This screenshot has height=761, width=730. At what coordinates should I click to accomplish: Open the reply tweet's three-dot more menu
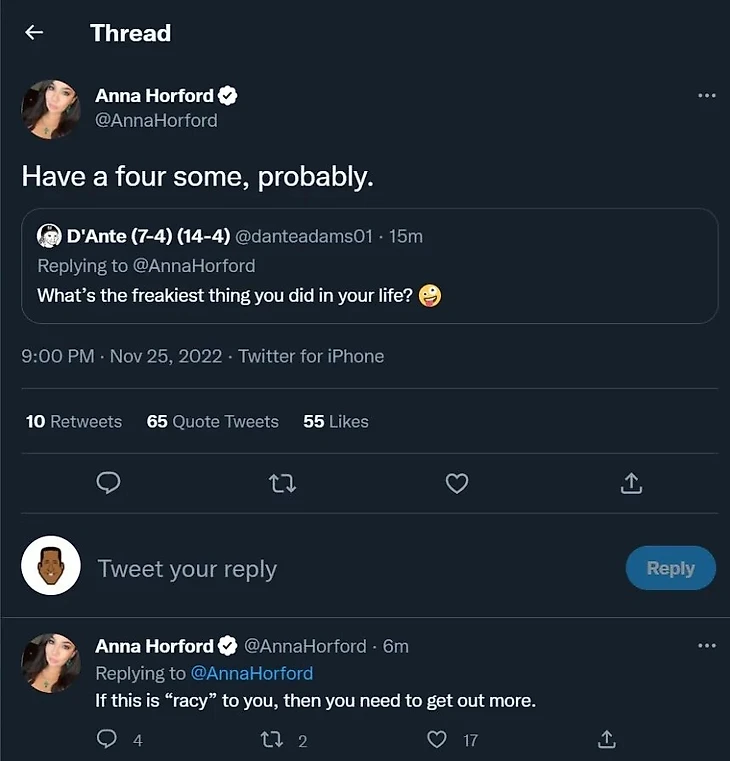(x=706, y=646)
